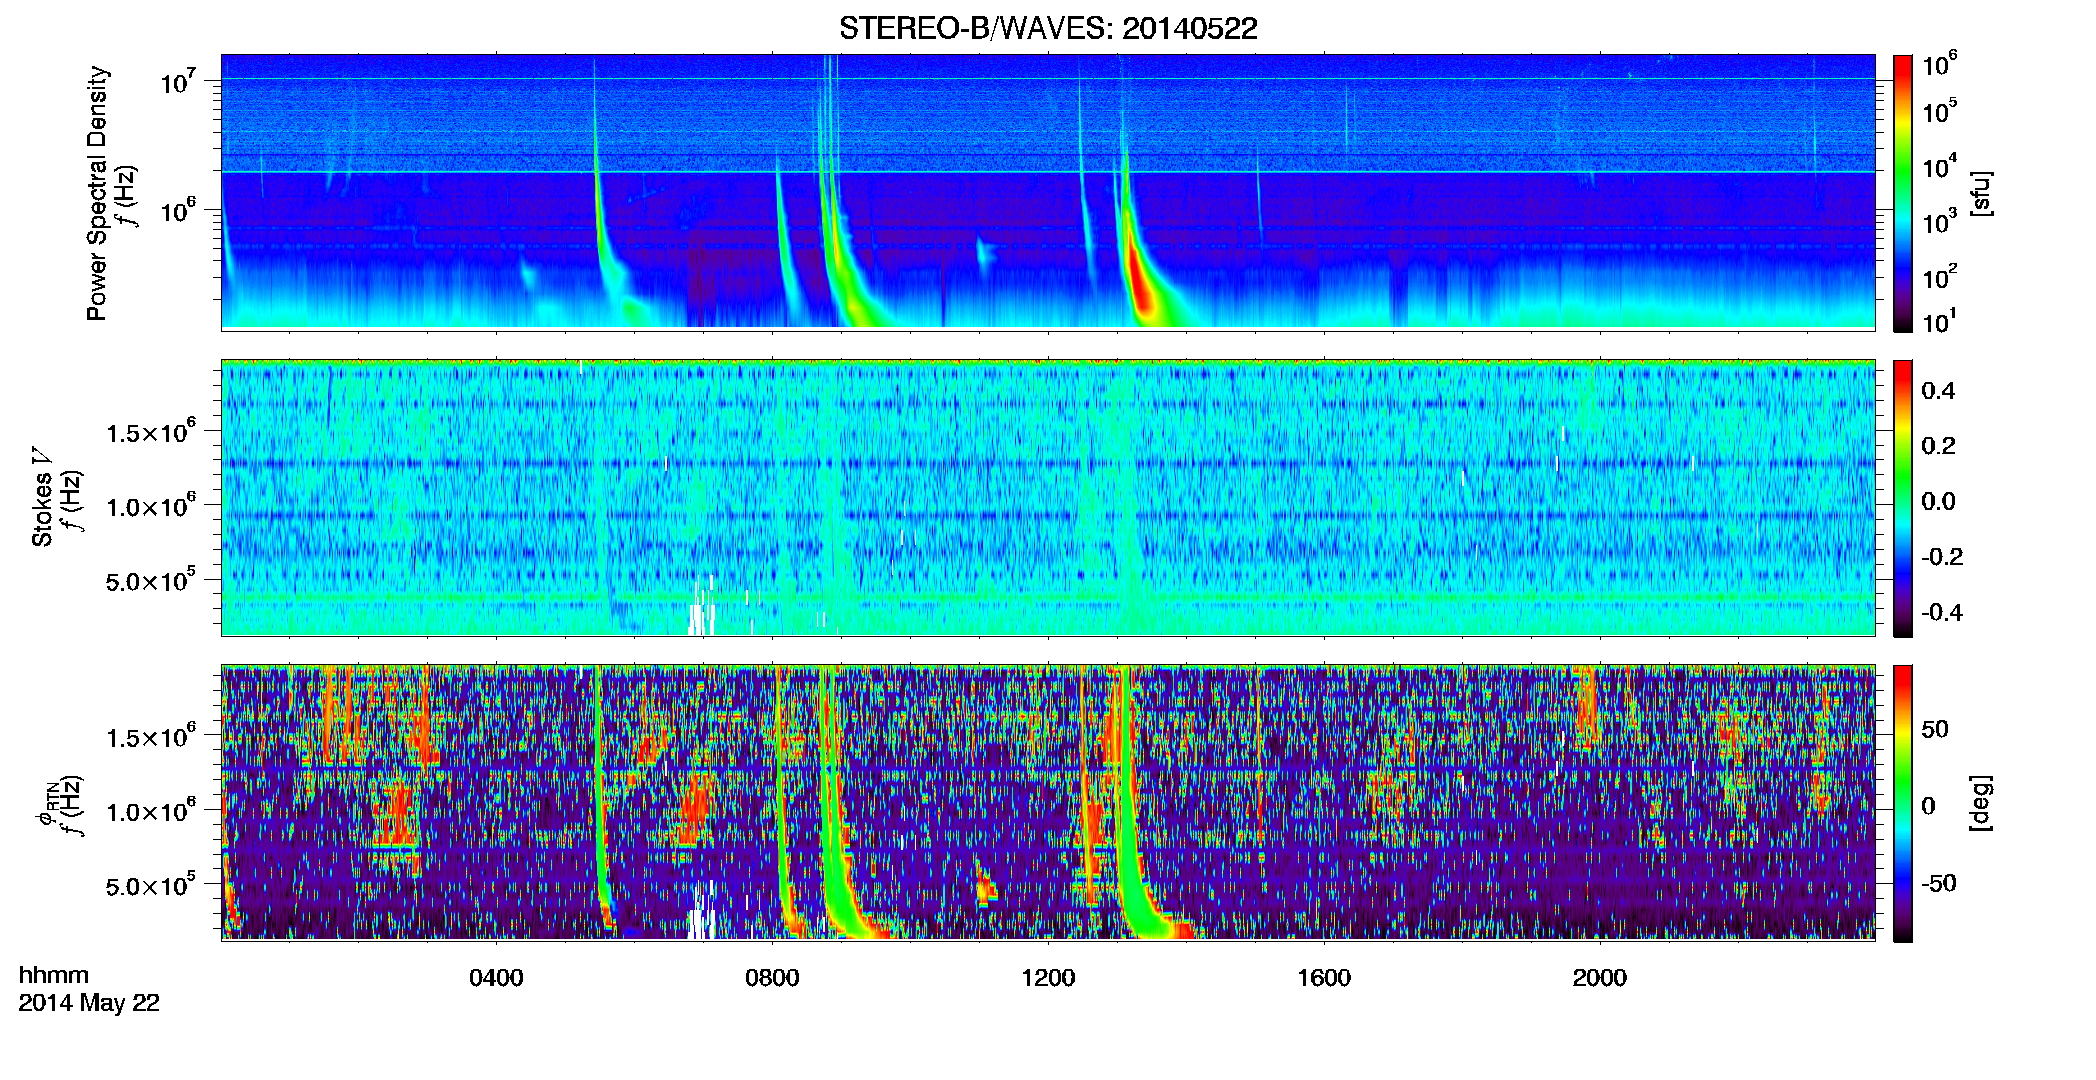This screenshot has width=2096, height=1080.
Task: Click the Stokes V colorbar tick -0.4
Action: tap(1942, 612)
